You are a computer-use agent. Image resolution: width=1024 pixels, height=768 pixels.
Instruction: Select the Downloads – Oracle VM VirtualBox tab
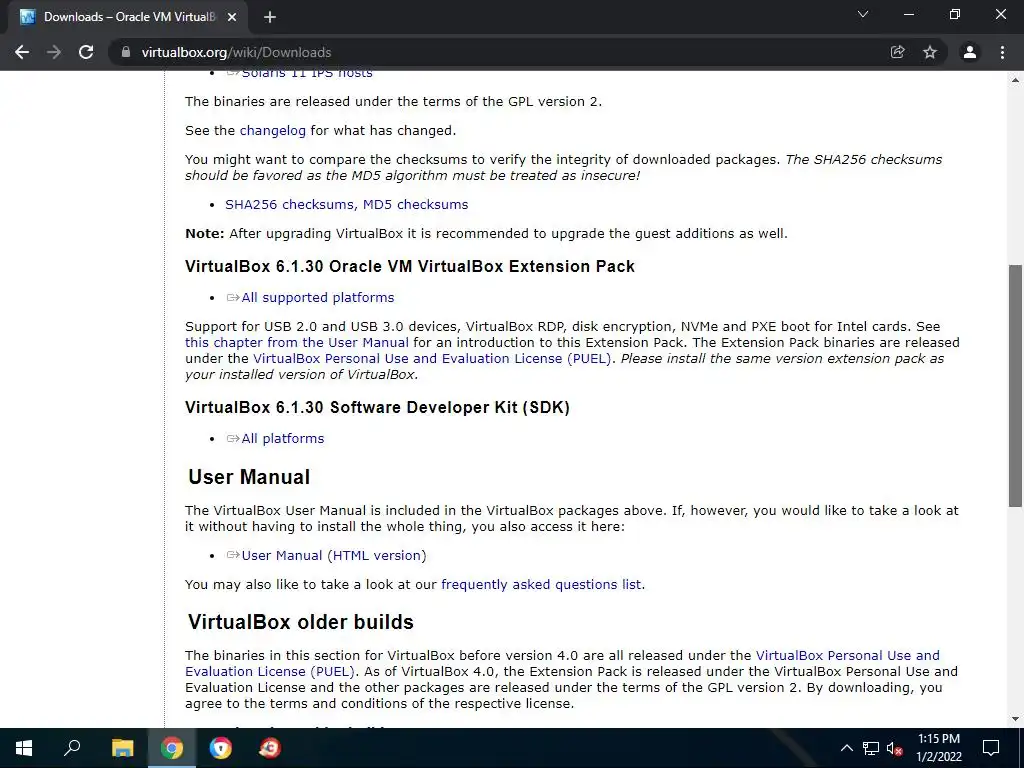coord(128,17)
